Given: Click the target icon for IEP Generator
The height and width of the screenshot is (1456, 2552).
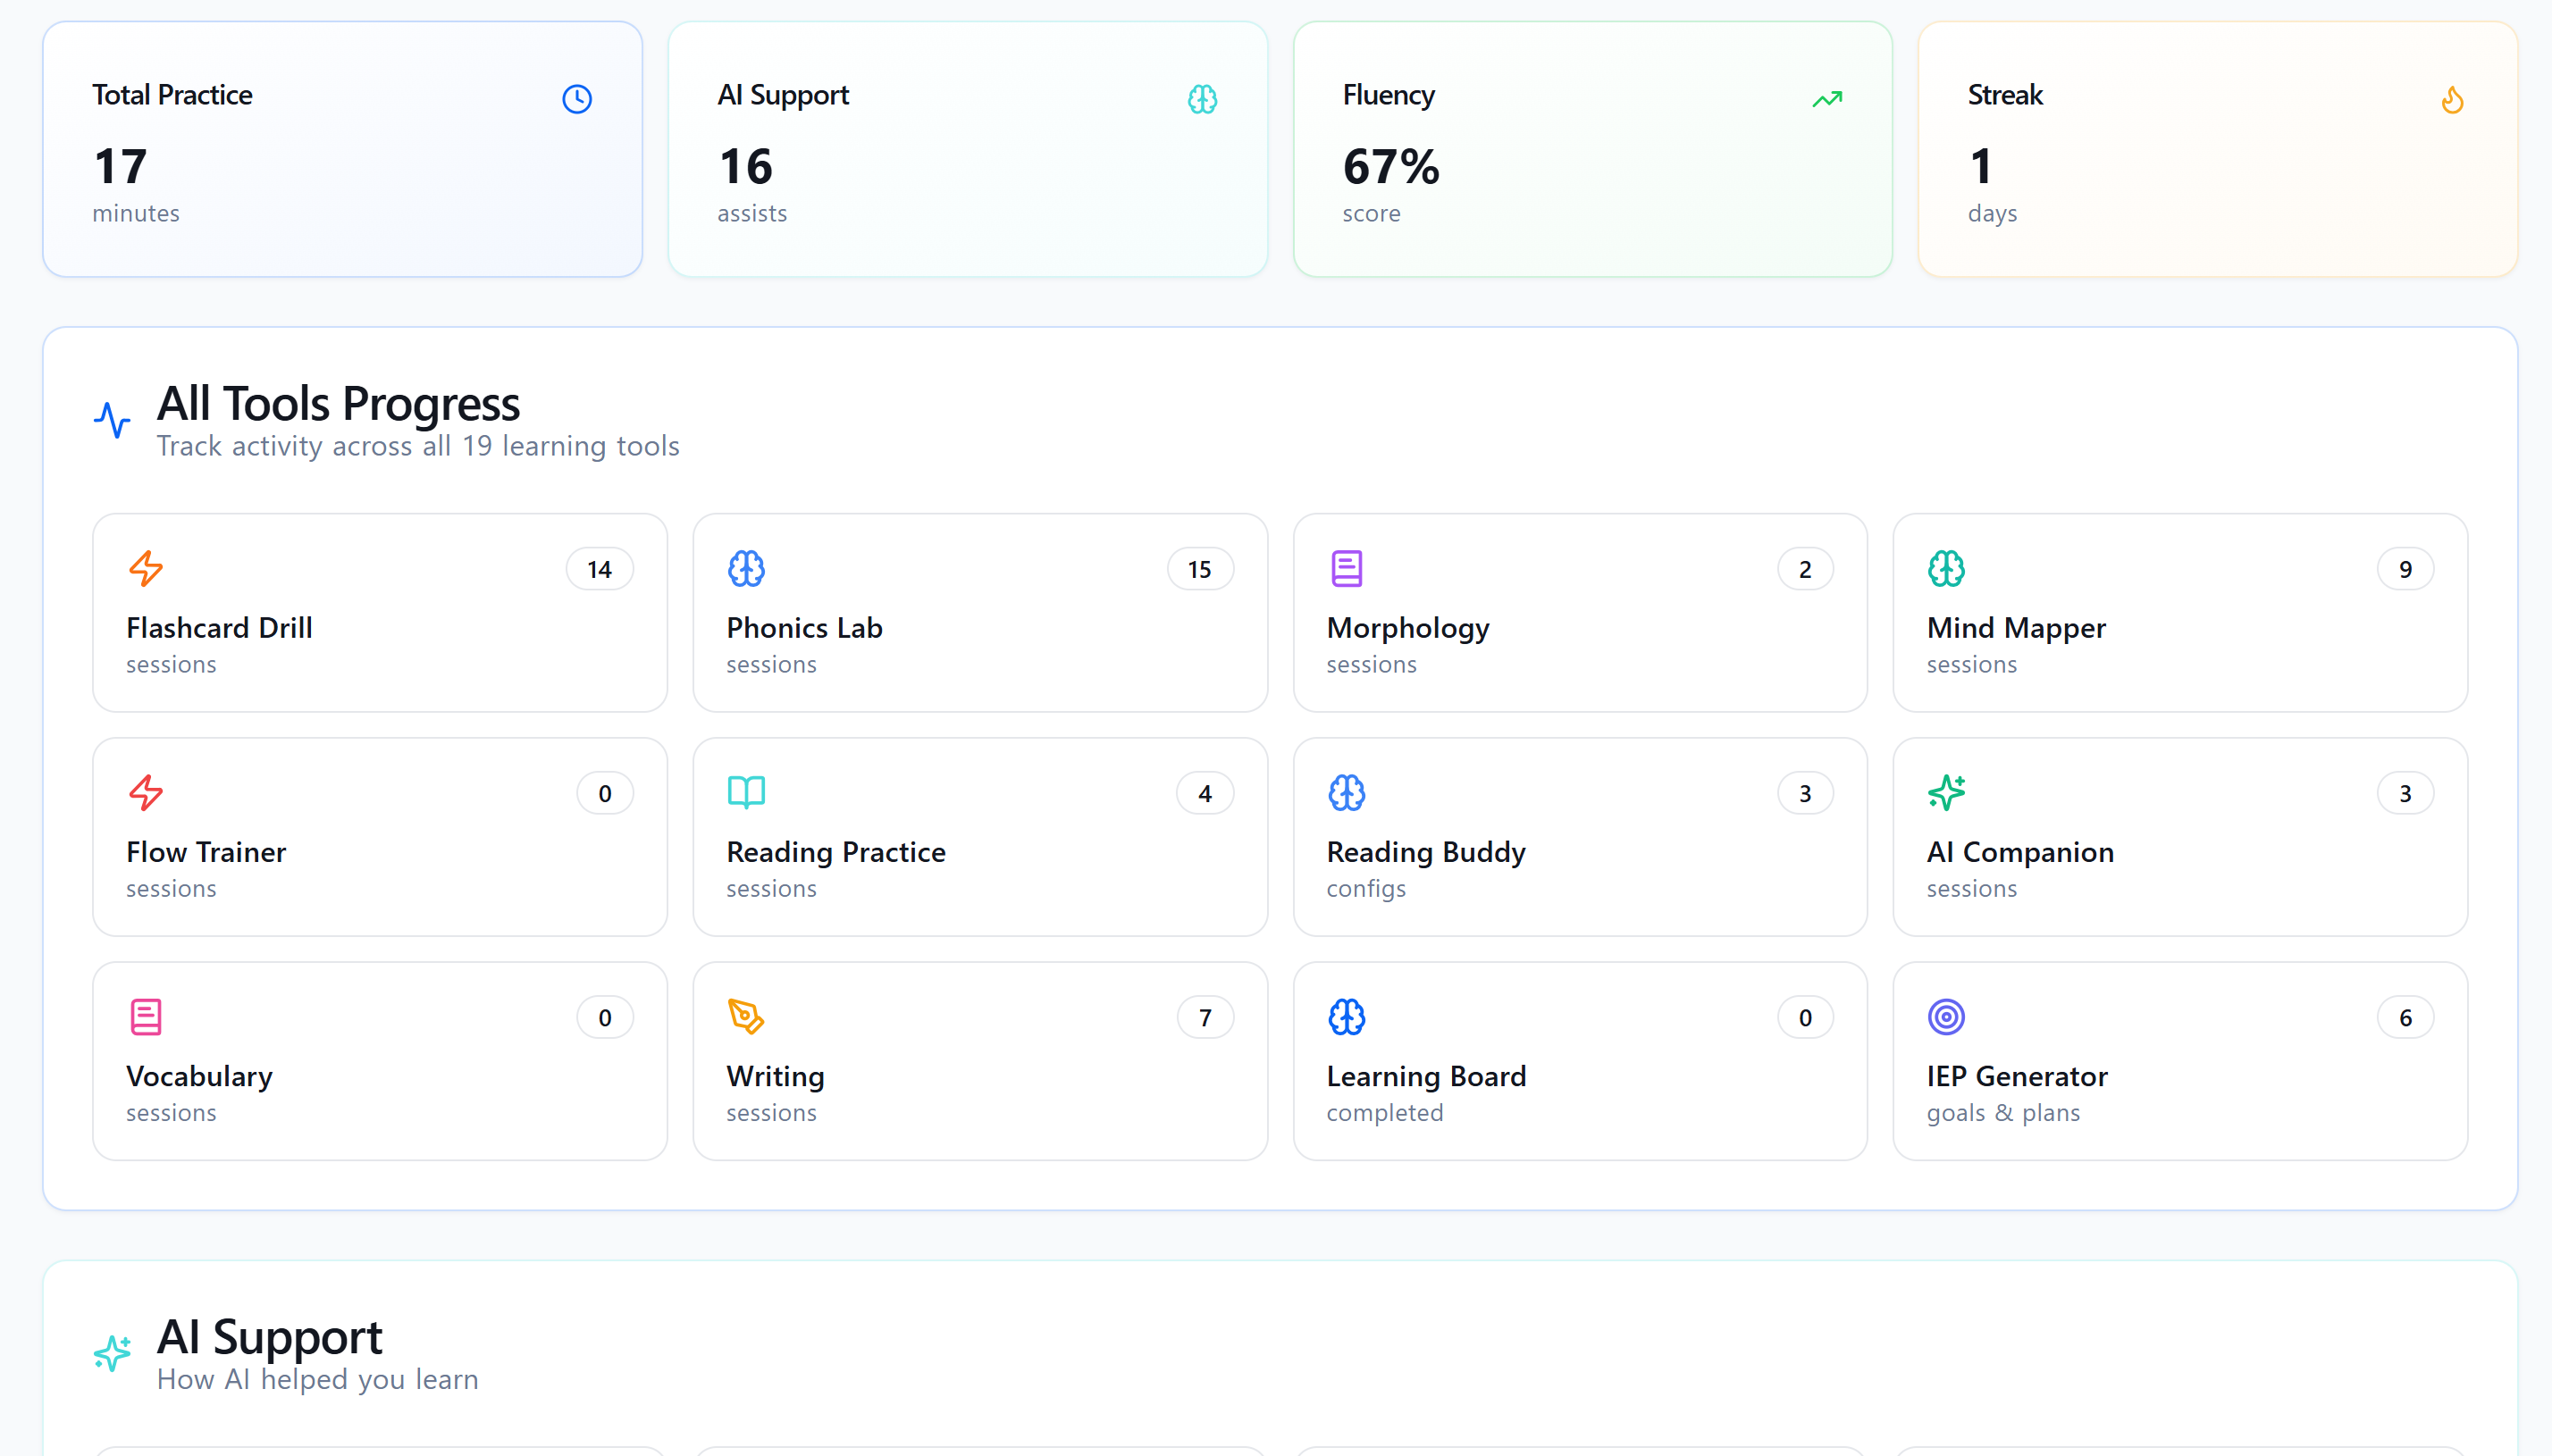Looking at the screenshot, I should click(1946, 1017).
